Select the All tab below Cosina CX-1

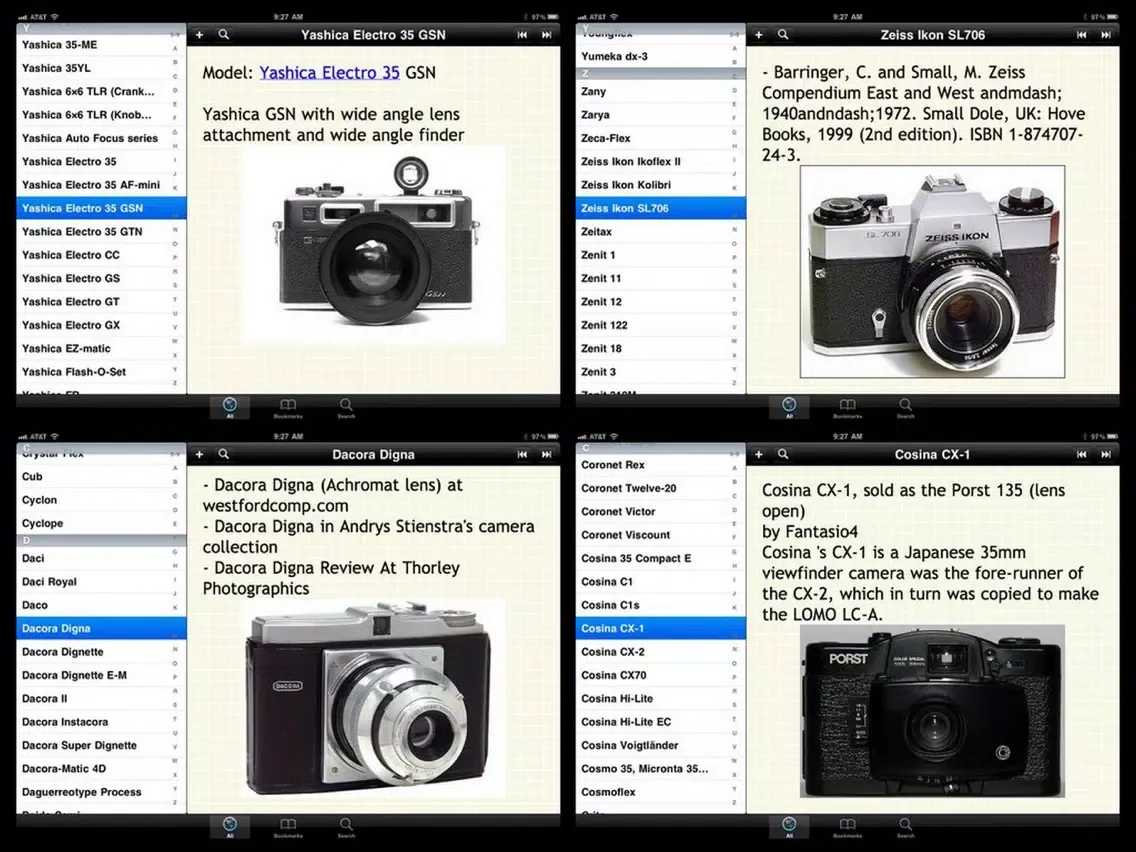coord(789,827)
